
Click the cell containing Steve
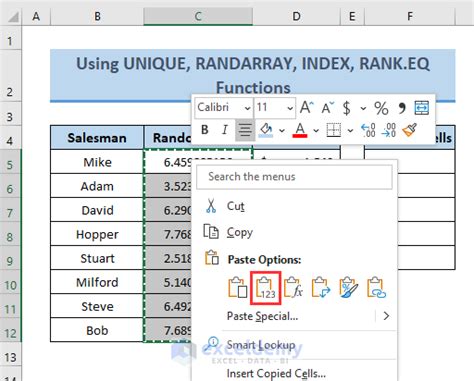click(x=97, y=306)
